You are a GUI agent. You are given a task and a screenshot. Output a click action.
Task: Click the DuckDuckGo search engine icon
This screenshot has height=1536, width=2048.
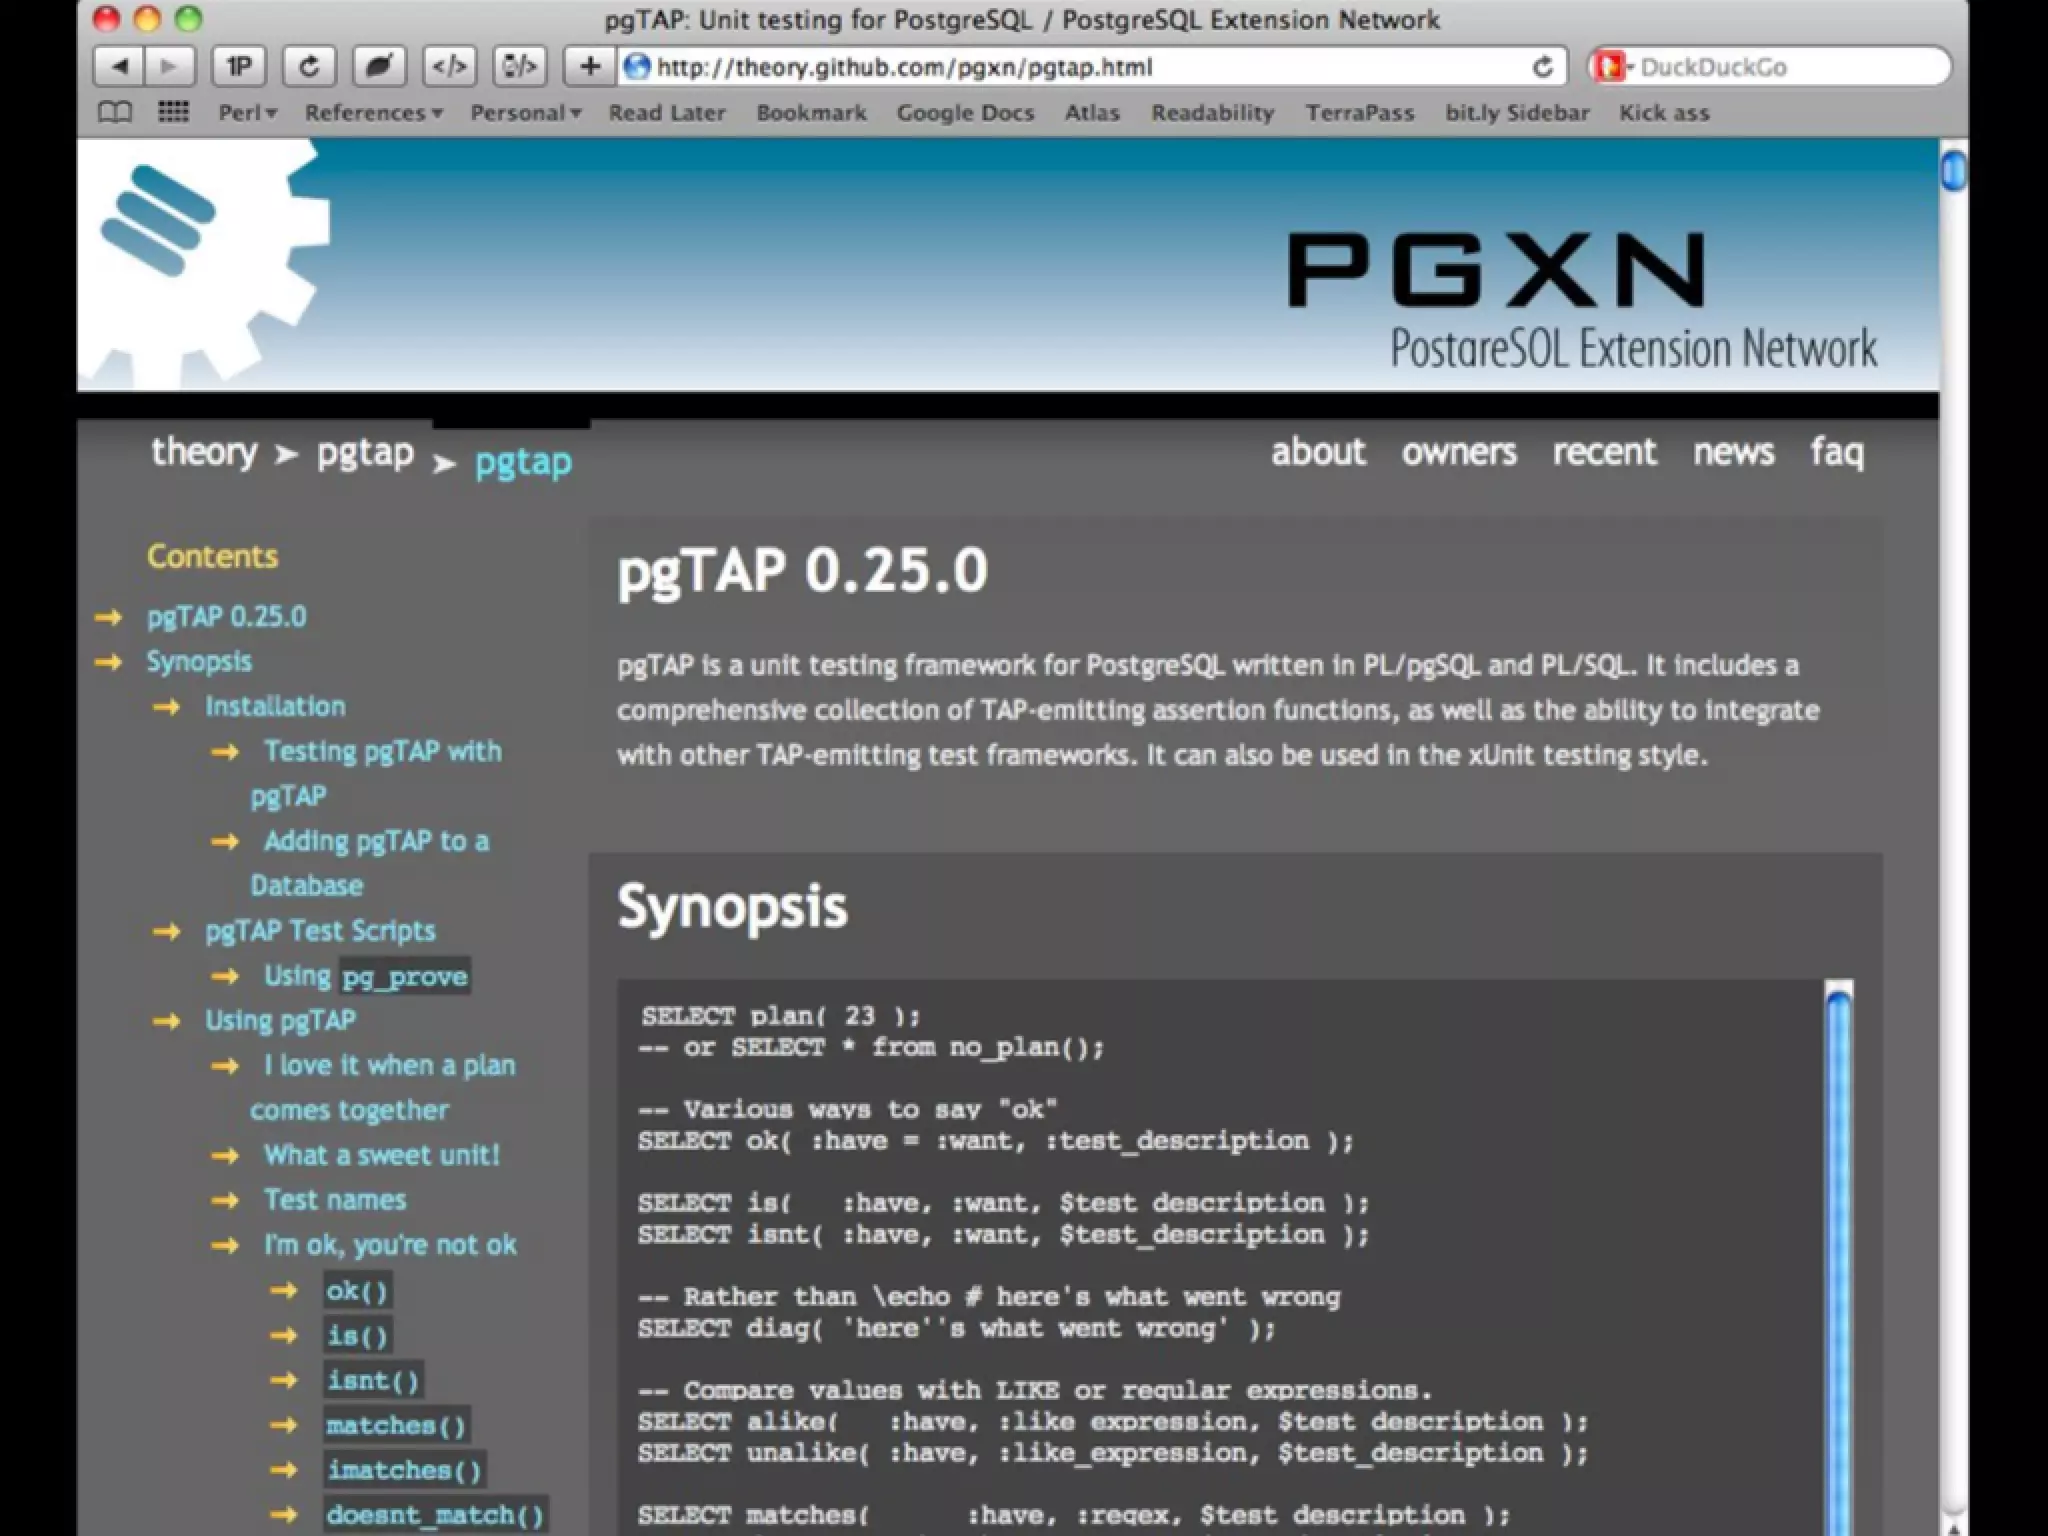1611,67
